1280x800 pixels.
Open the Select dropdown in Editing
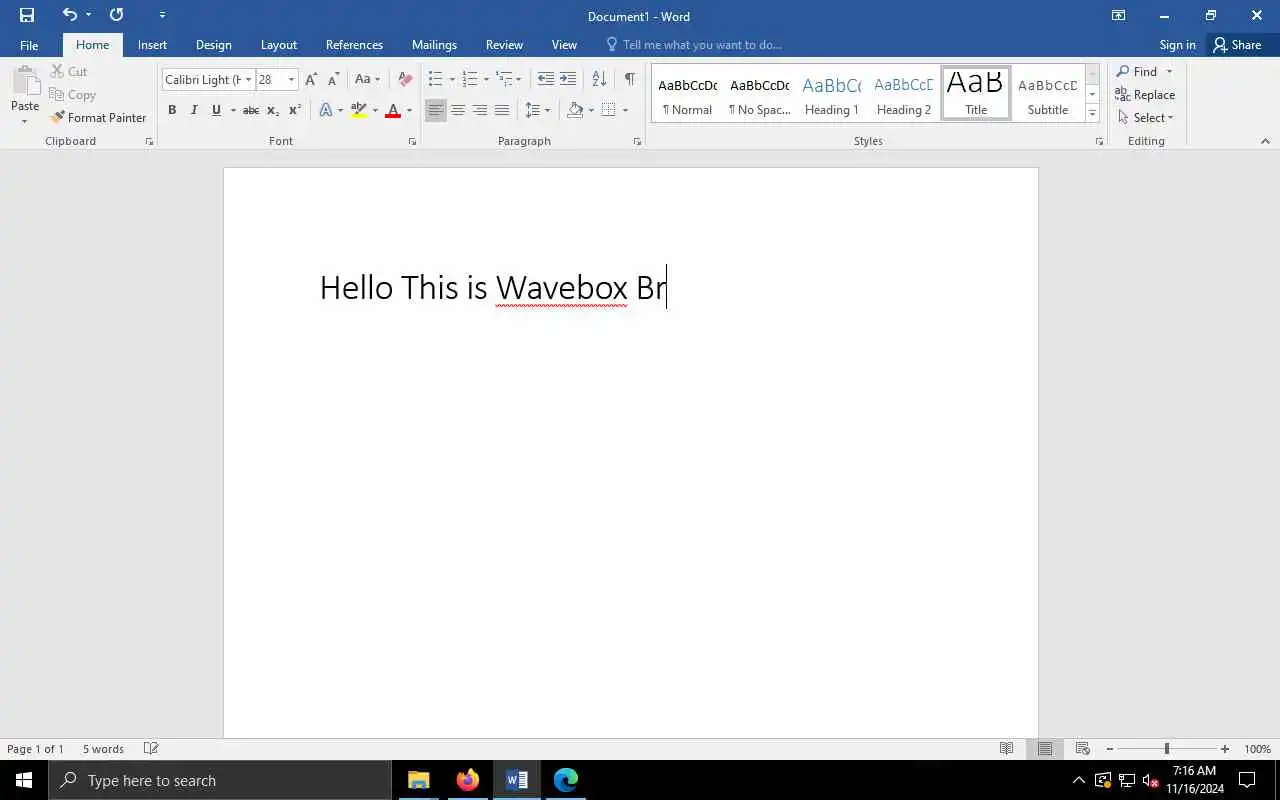pos(1146,118)
